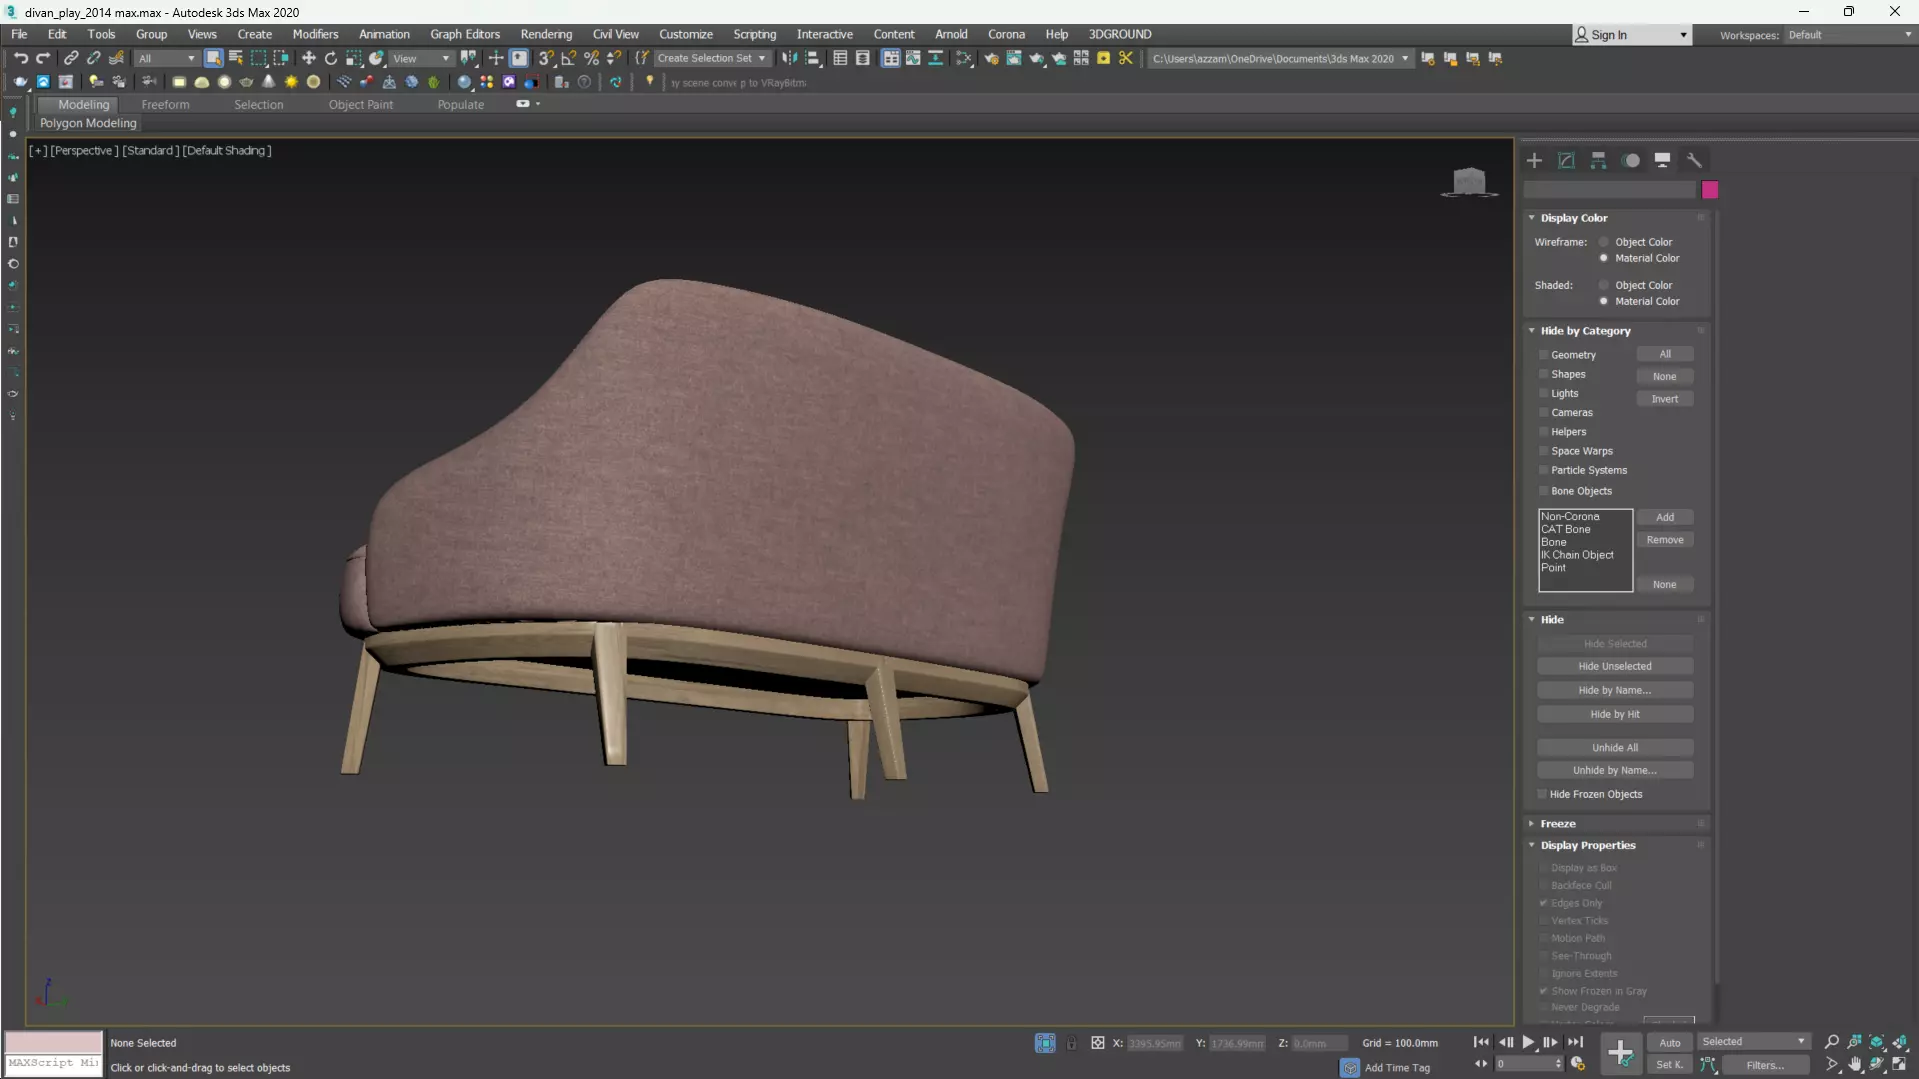Toggle the Angle Snap icon
The image size is (1919, 1079).
tap(569, 58)
